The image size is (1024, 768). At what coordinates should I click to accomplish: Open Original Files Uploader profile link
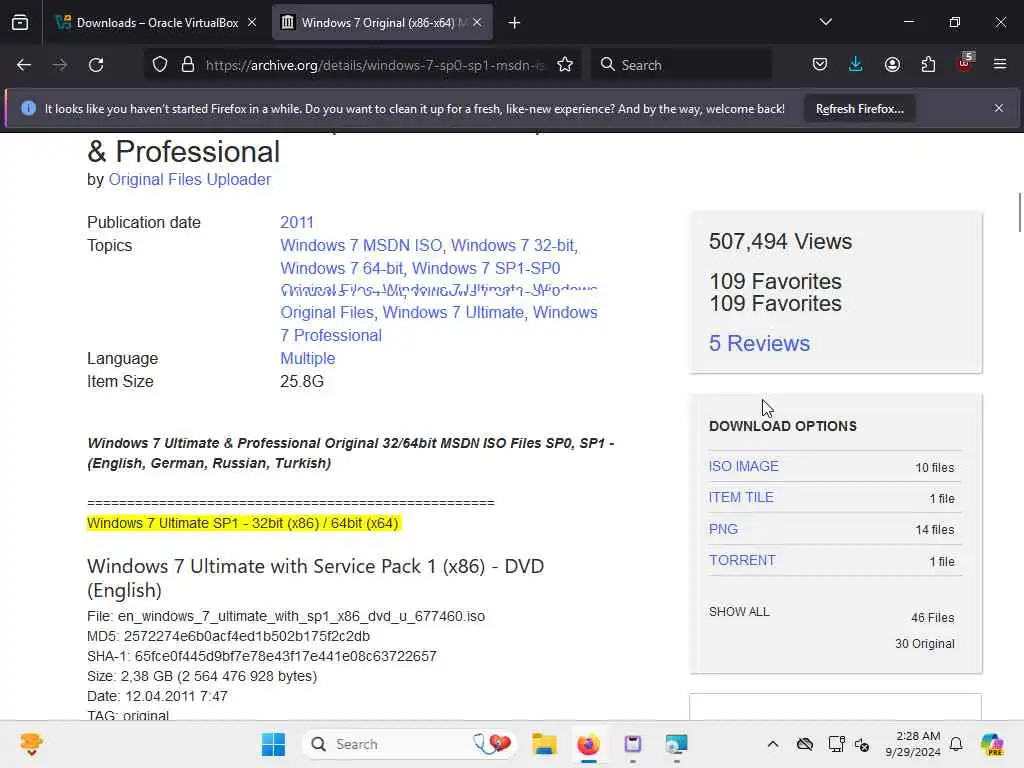[x=189, y=180]
